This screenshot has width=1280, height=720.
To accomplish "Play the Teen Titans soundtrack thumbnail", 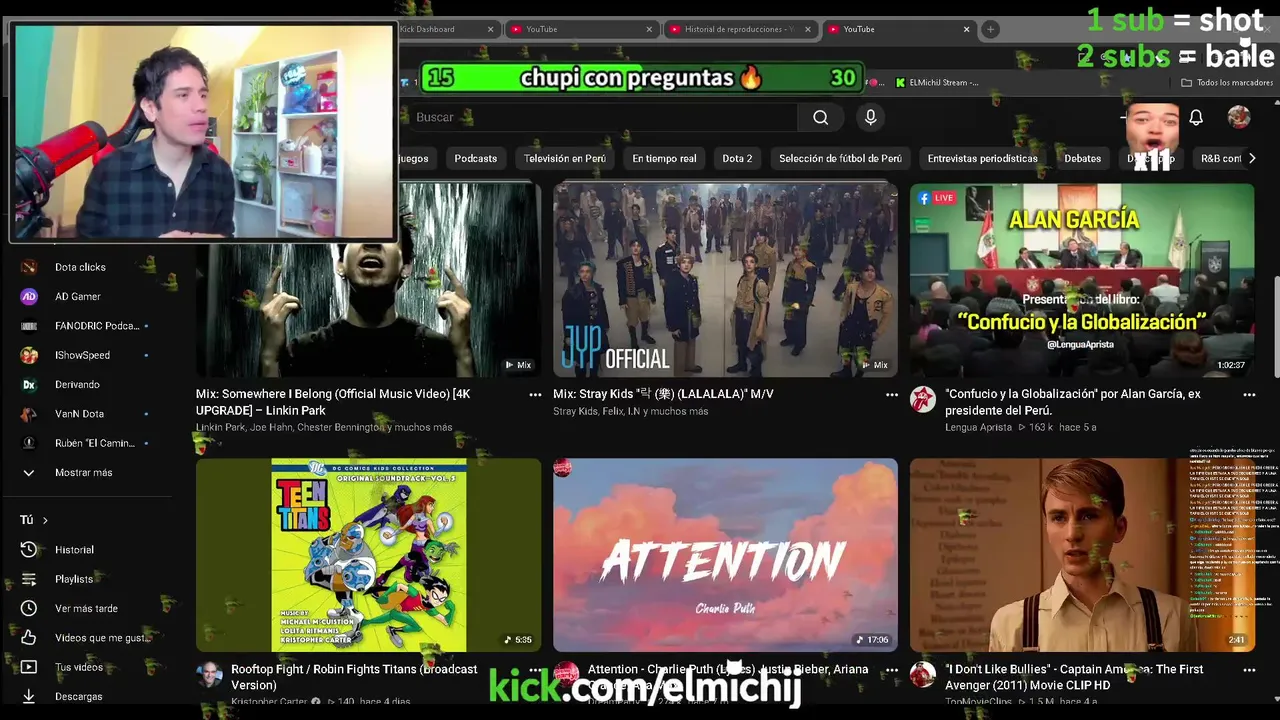I will 368,555.
